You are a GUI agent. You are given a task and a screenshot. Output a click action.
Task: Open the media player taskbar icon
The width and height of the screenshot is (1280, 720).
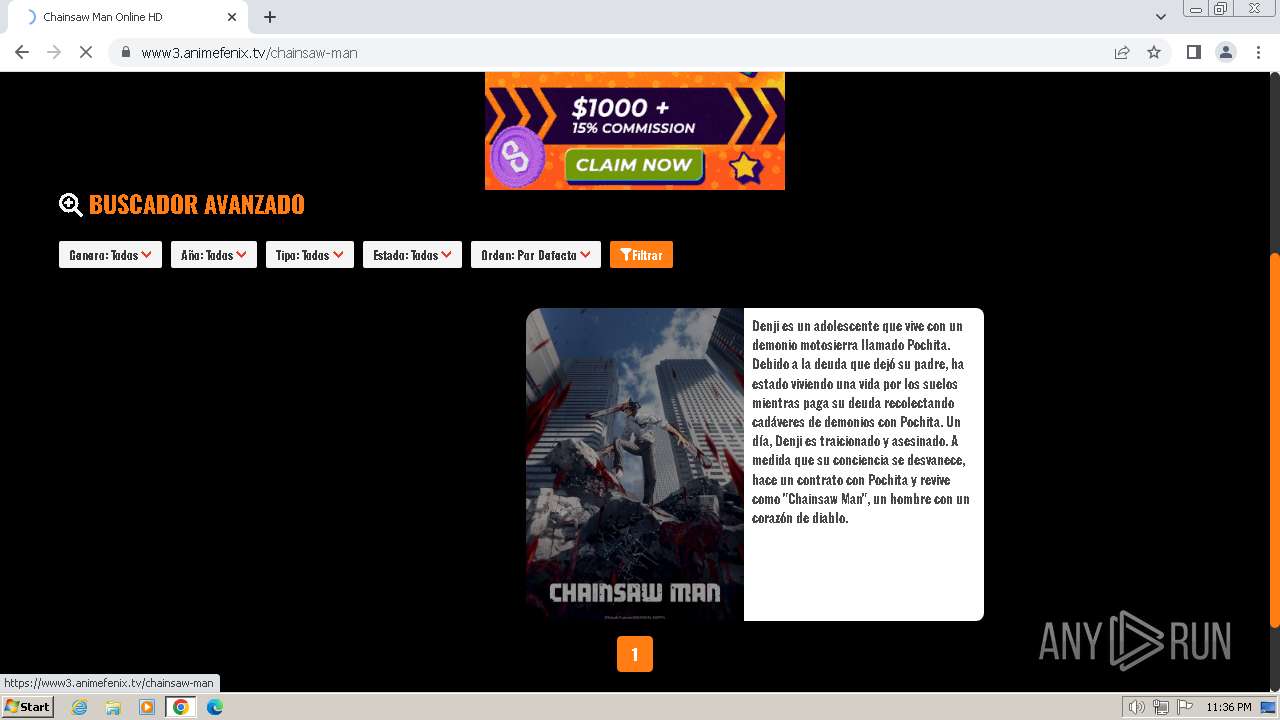(147, 707)
